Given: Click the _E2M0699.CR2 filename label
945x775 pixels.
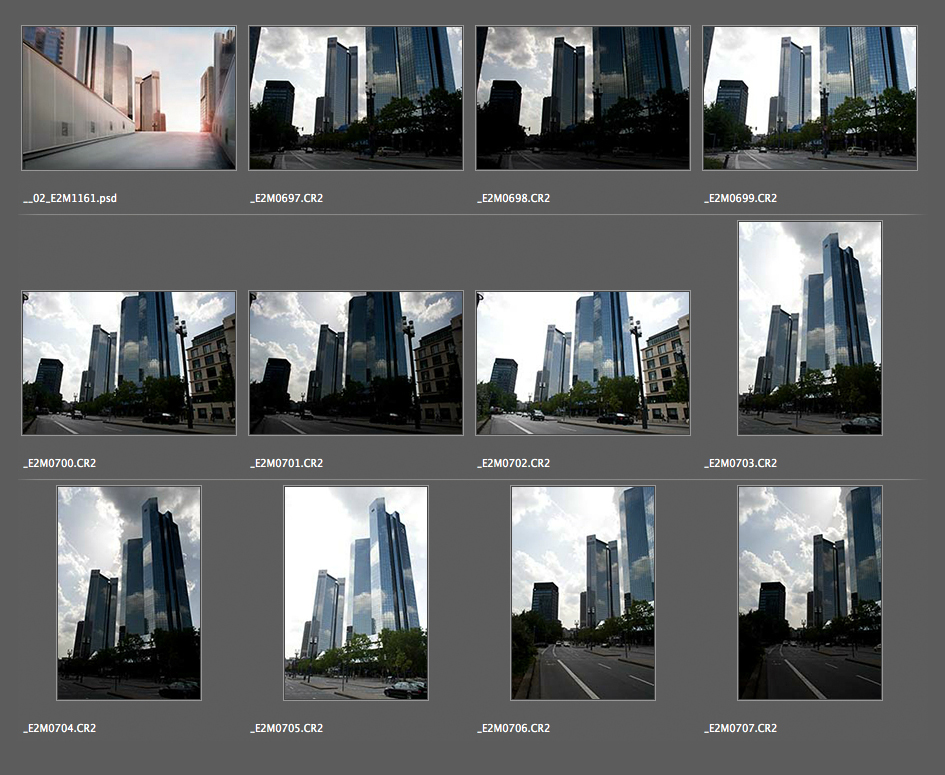Looking at the screenshot, I should click(x=740, y=198).
